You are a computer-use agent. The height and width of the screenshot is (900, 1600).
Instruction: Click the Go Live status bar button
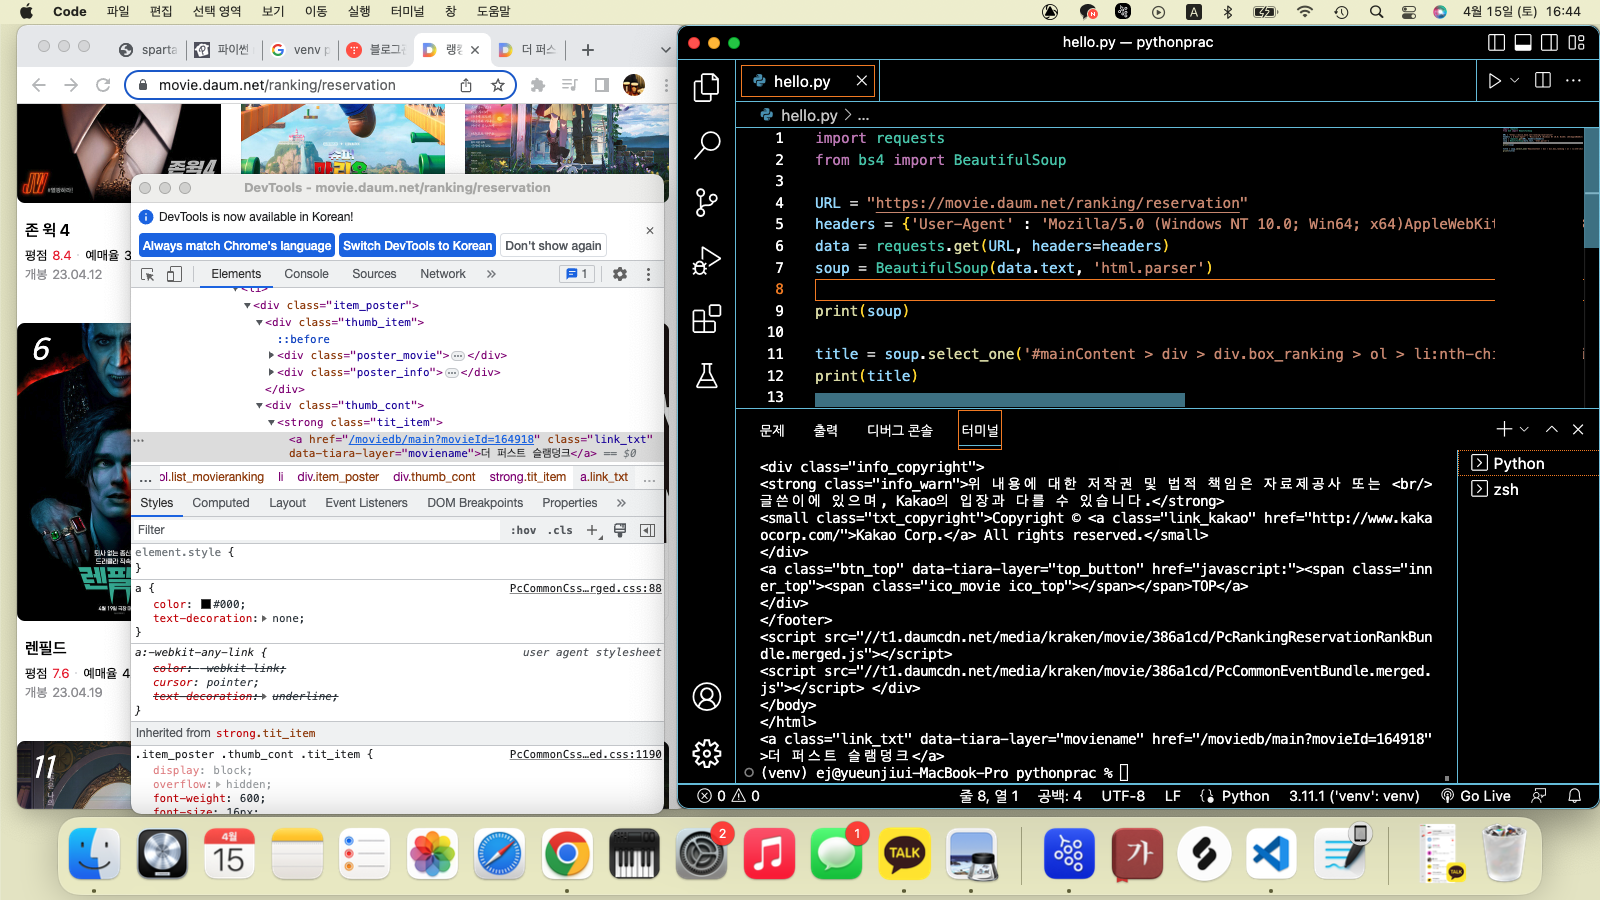coord(1476,796)
